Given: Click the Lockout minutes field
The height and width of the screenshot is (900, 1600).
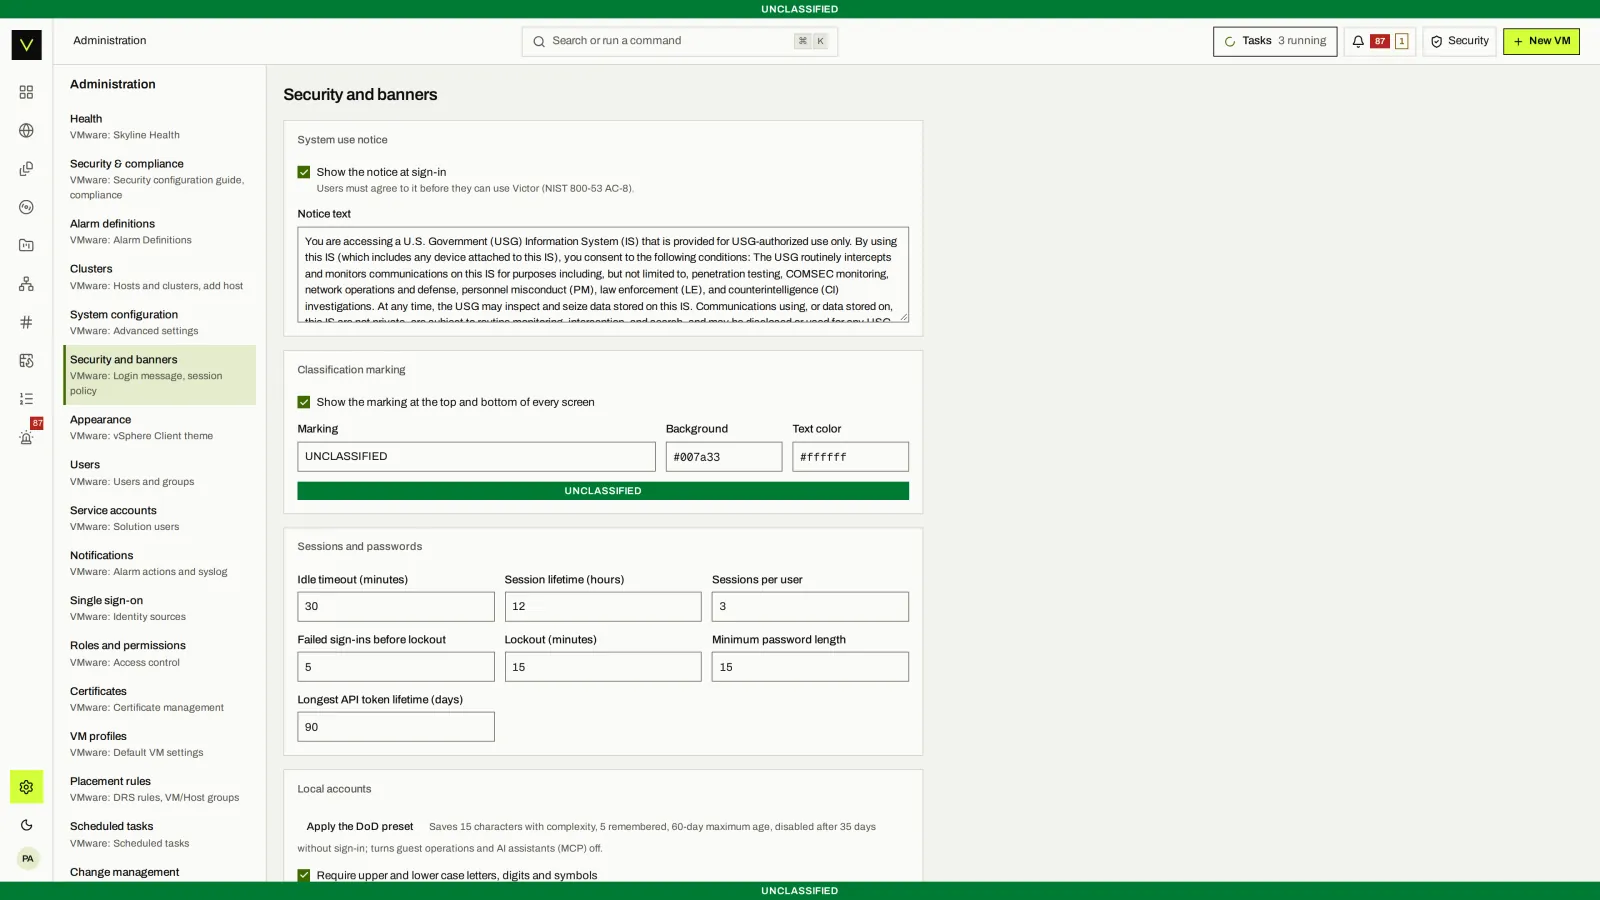Looking at the screenshot, I should tap(603, 667).
